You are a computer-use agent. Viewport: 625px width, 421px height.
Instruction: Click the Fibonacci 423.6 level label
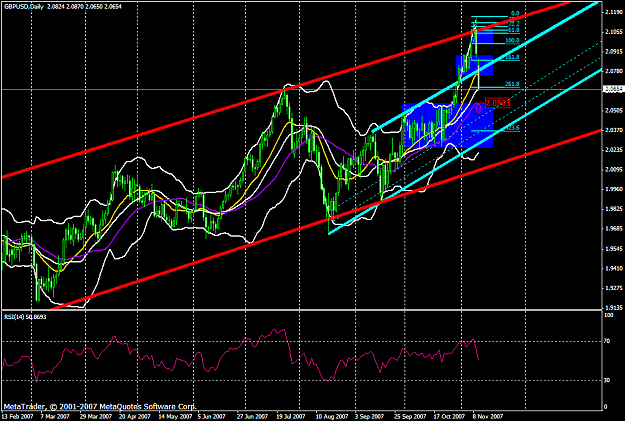[512, 128]
